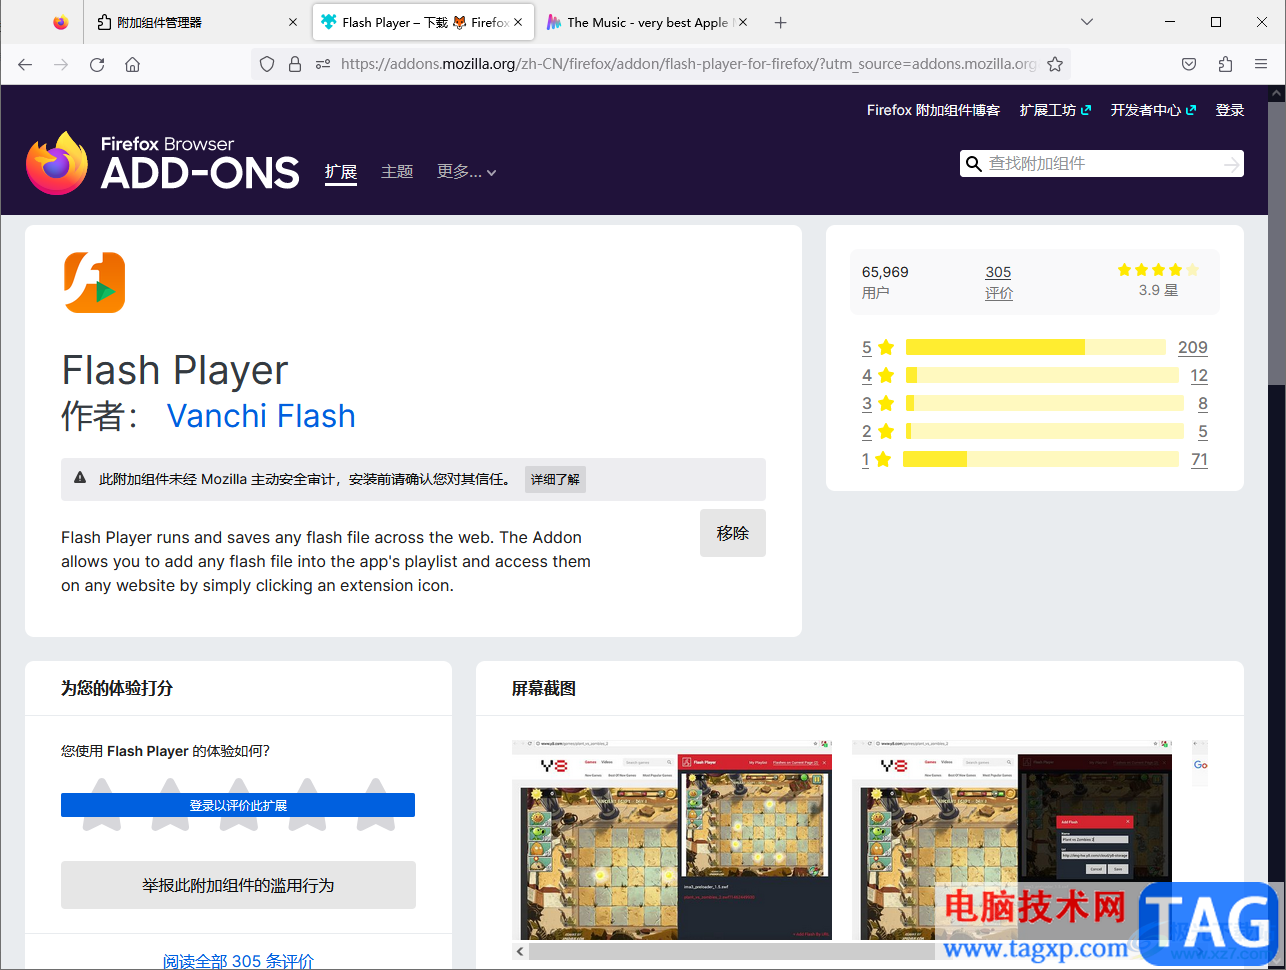The image size is (1286, 970).
Task: Open the 305 评价 link in the stats card
Action: click(x=999, y=282)
